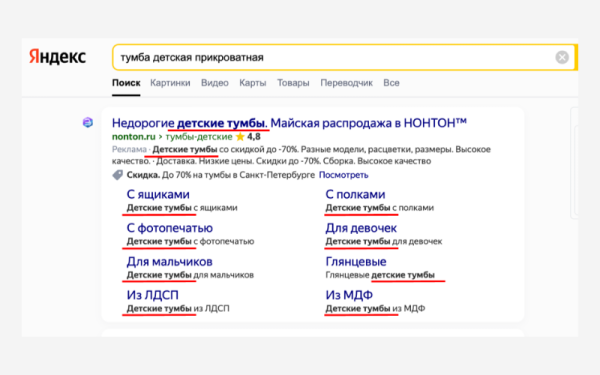Viewport: 600px width, 375px height.
Task: Click the description Глянцевые детские тумбы
Action: 380,275
